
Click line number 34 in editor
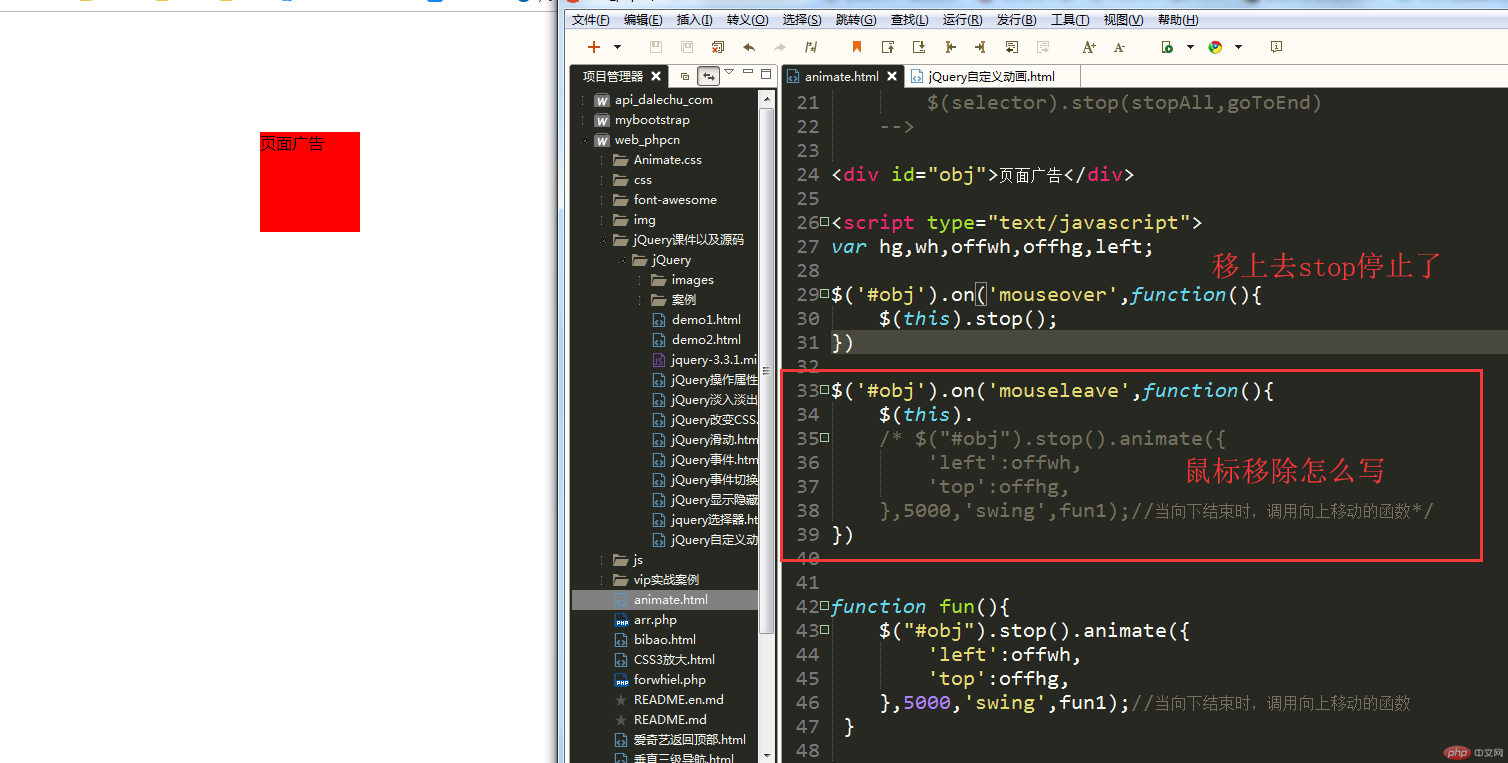click(x=808, y=414)
